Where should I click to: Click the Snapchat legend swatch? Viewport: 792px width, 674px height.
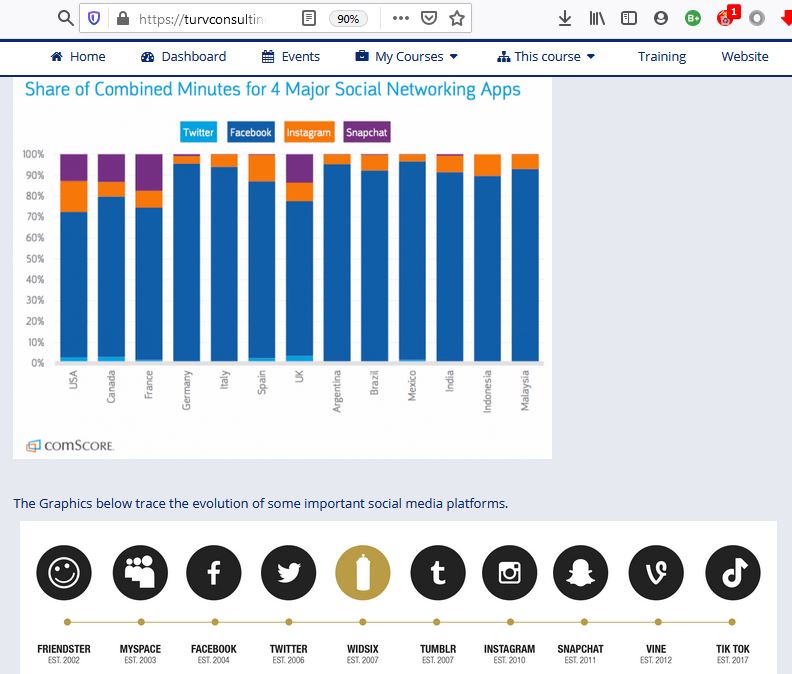[x=367, y=132]
